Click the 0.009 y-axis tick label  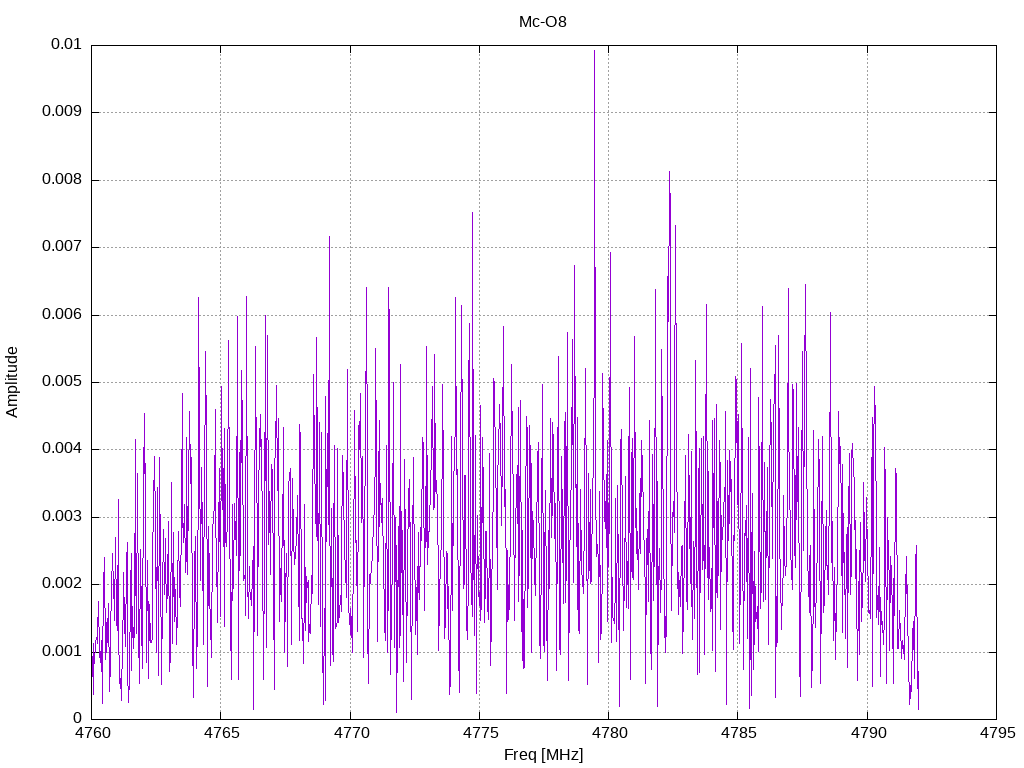62,112
